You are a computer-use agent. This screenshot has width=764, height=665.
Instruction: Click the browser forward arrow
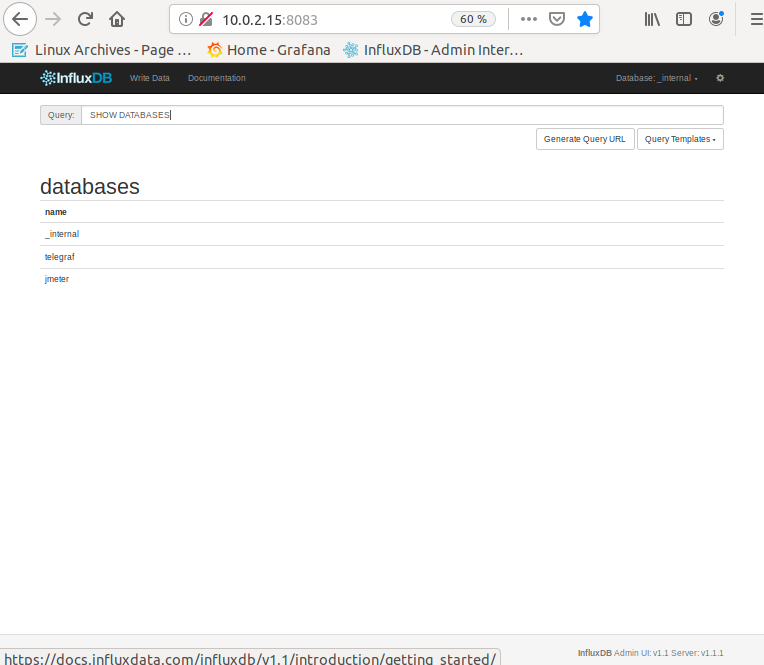(x=53, y=19)
